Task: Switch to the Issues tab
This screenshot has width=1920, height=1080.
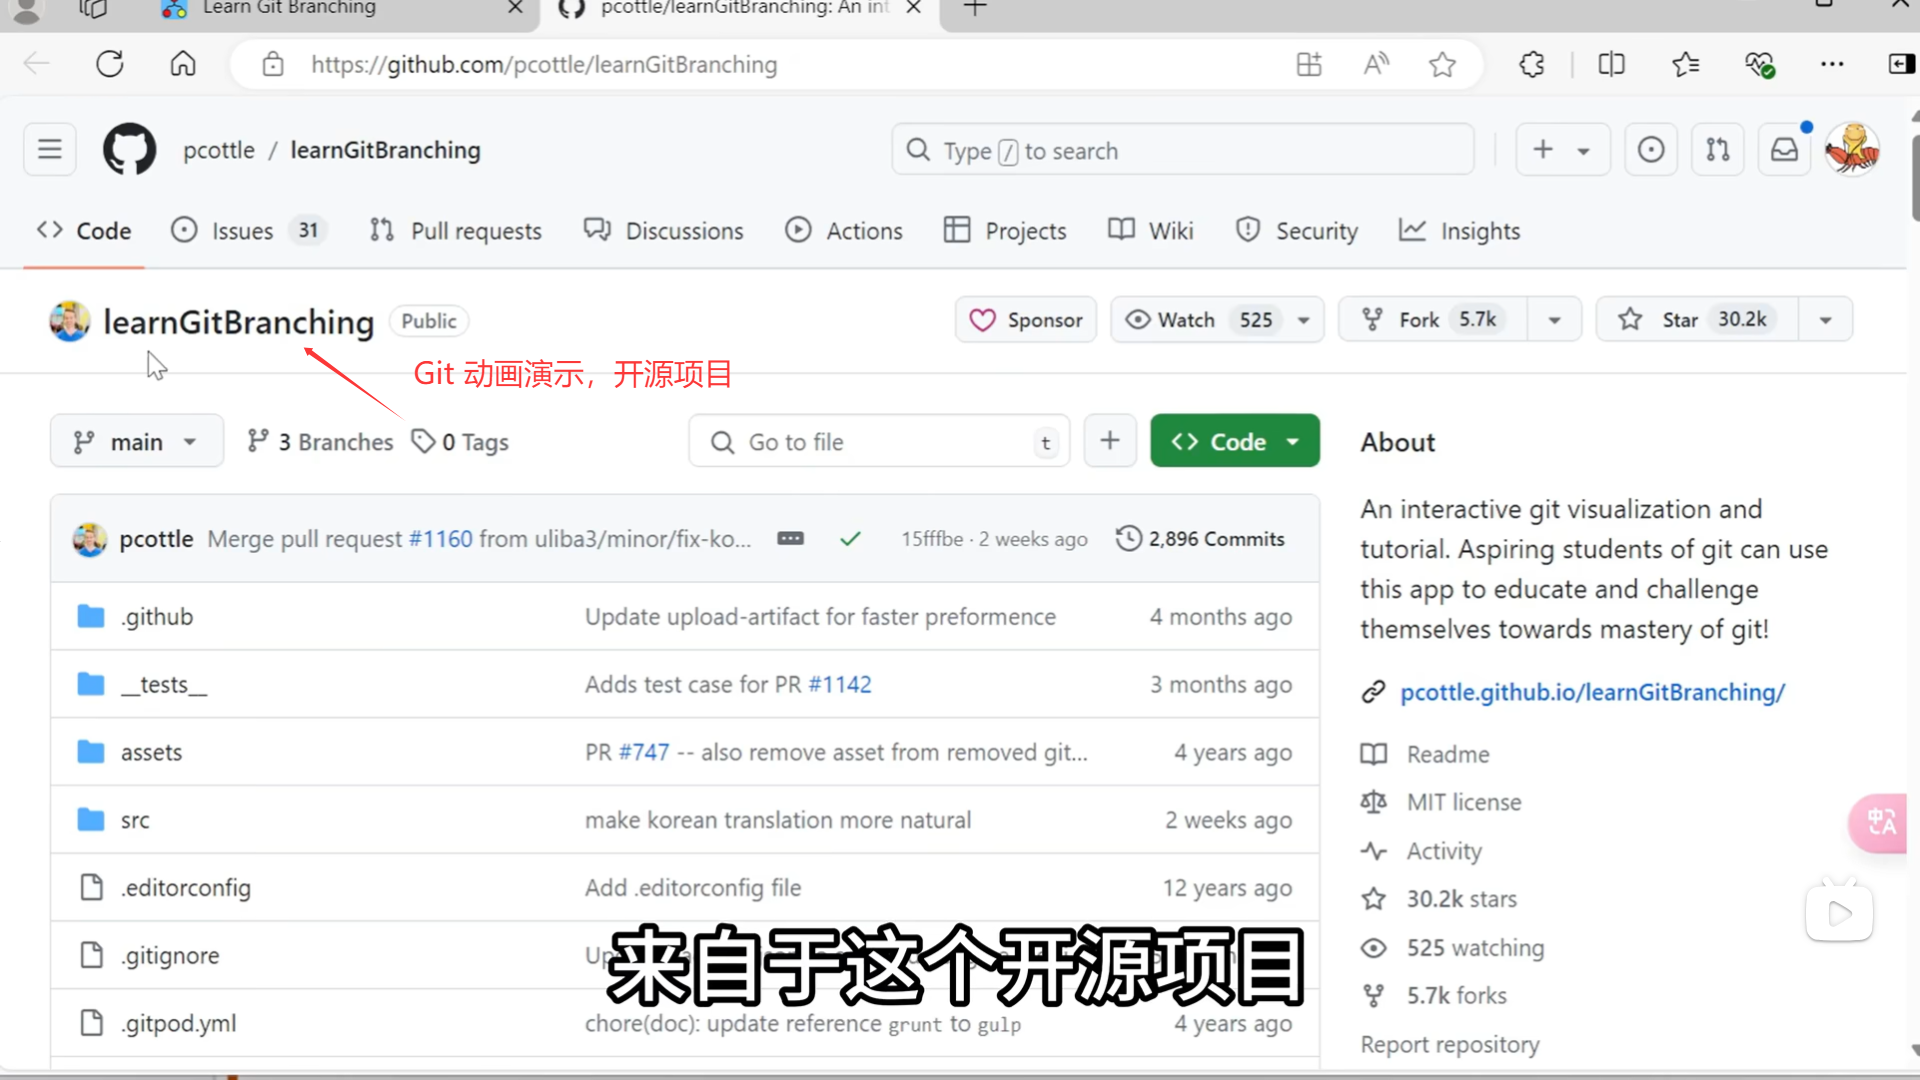Action: click(242, 231)
